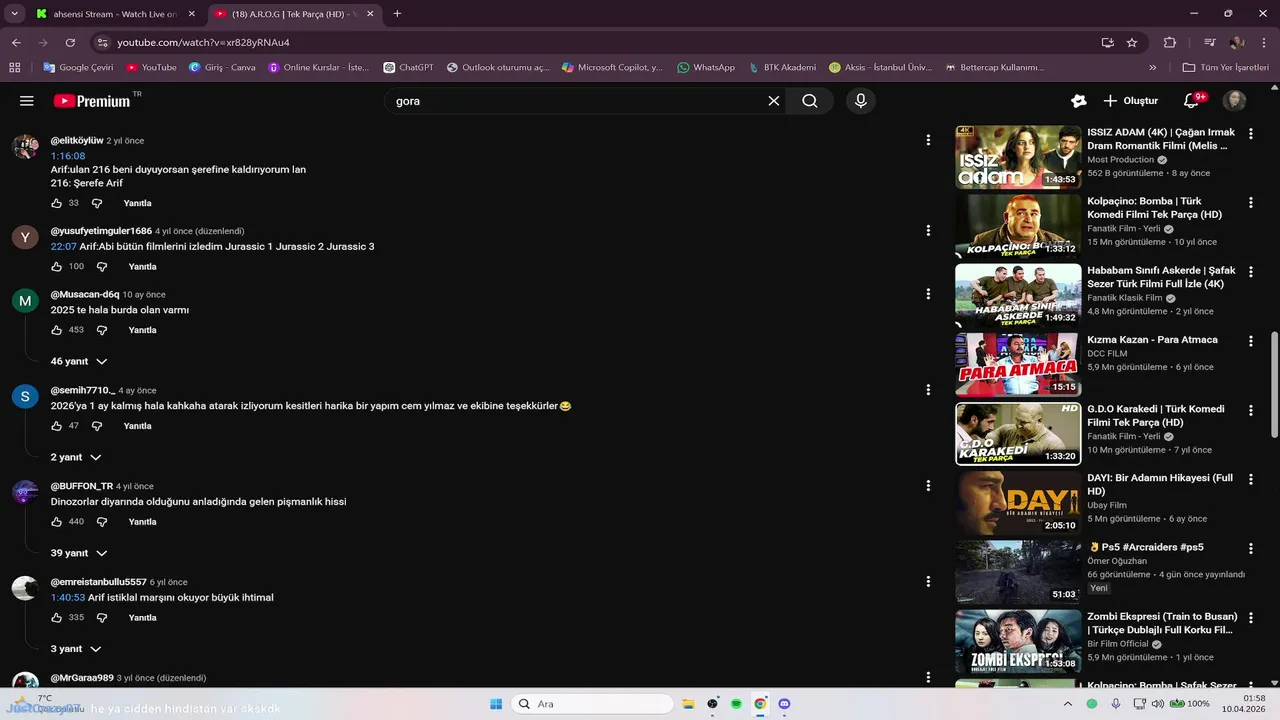Open a new Chrome tab
1280x720 pixels.
[x=397, y=14]
